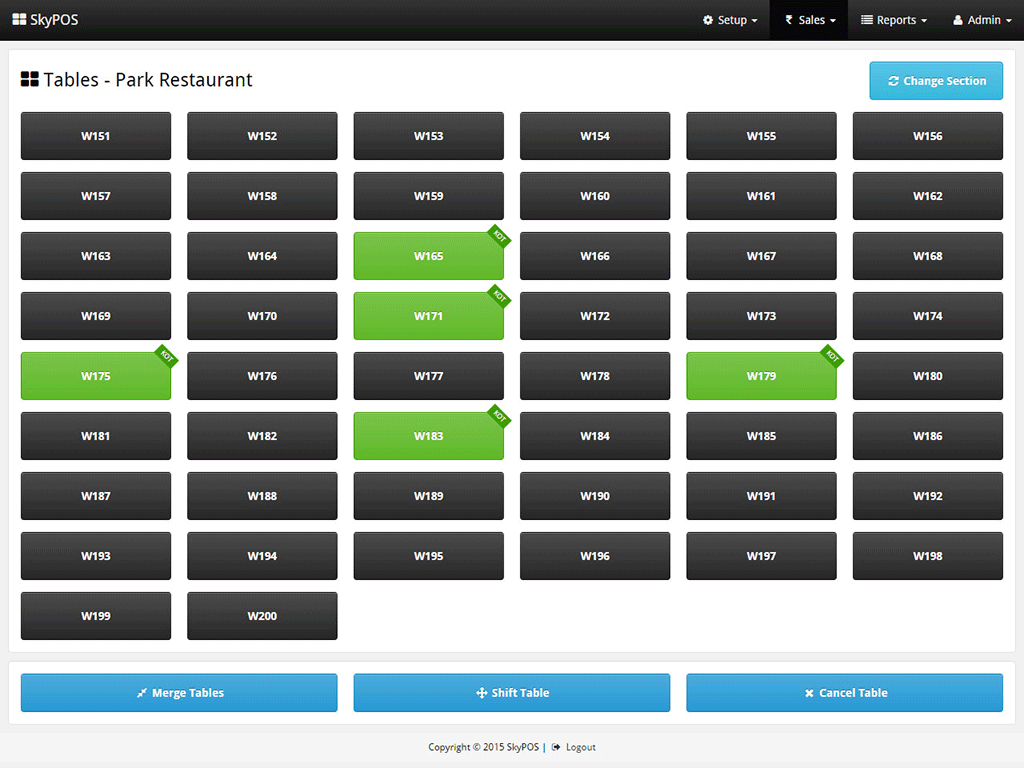The height and width of the screenshot is (768, 1024).
Task: Click the SkyPOS brand name text
Action: pos(54,20)
